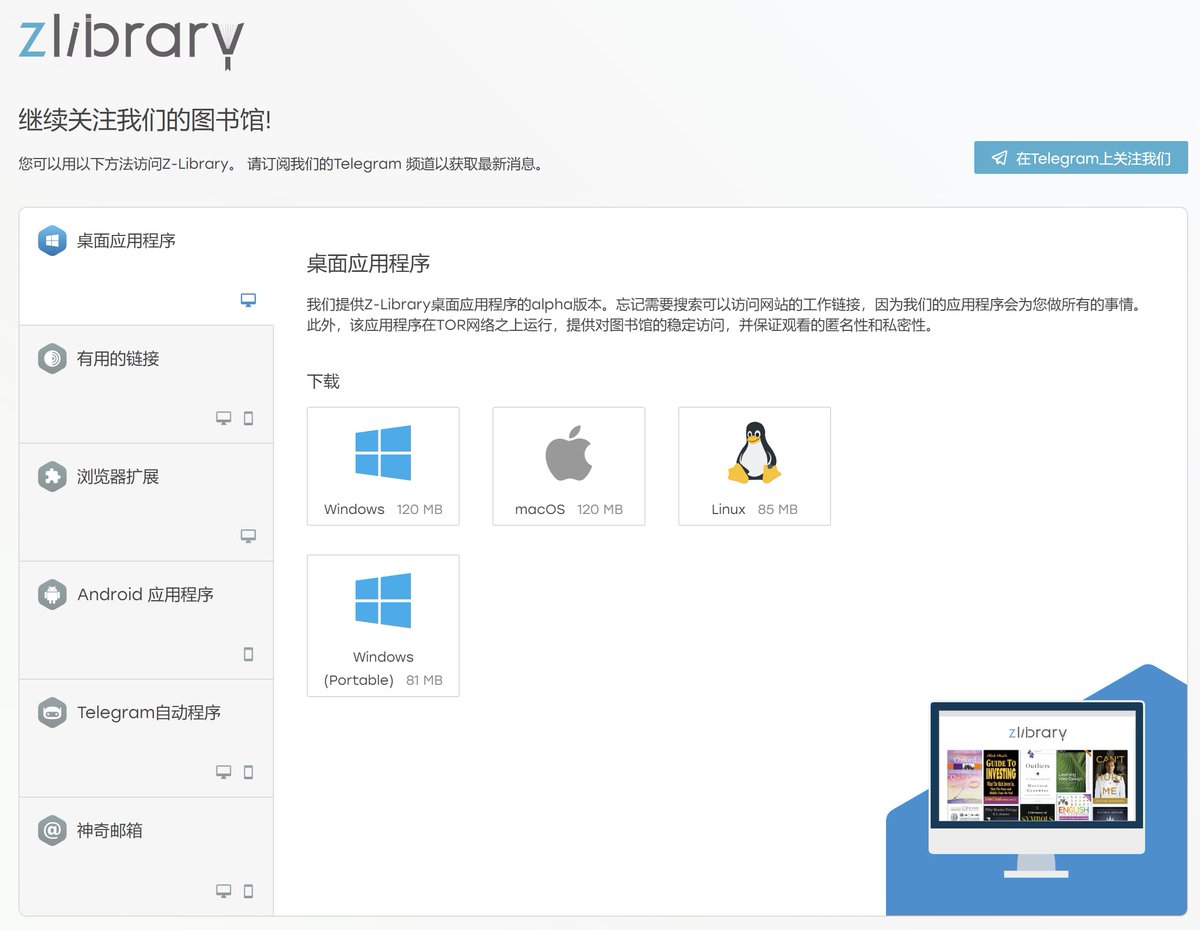Click the Android robot sidebar icon
The width and height of the screenshot is (1200, 930).
(52, 595)
